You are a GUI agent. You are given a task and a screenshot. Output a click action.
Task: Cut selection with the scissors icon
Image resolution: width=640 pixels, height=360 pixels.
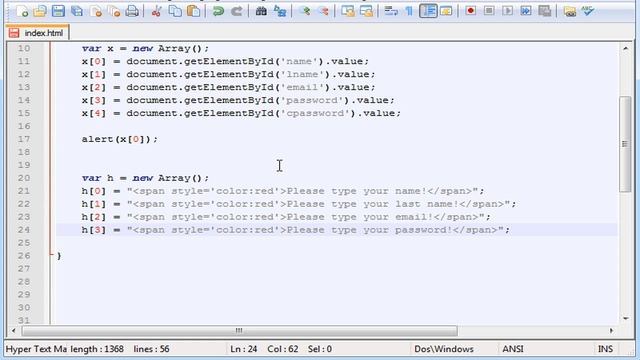tap(156, 11)
